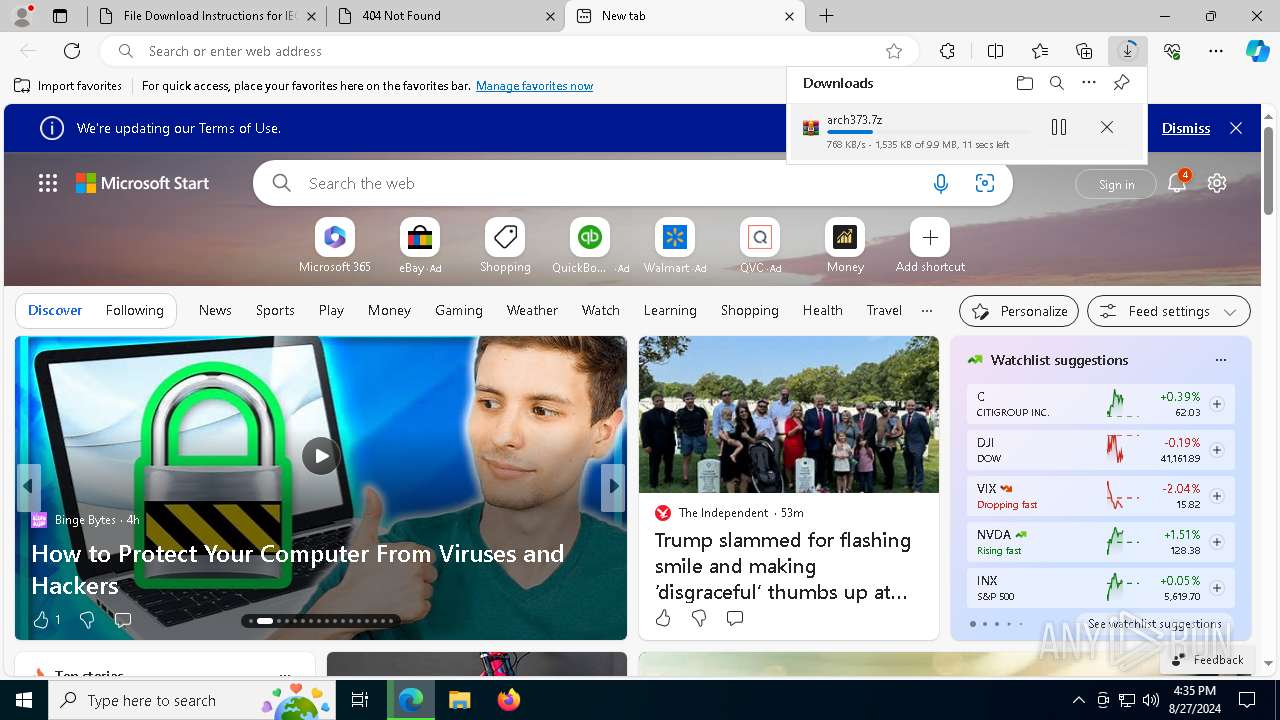Open the Weather feed category

tap(532, 310)
